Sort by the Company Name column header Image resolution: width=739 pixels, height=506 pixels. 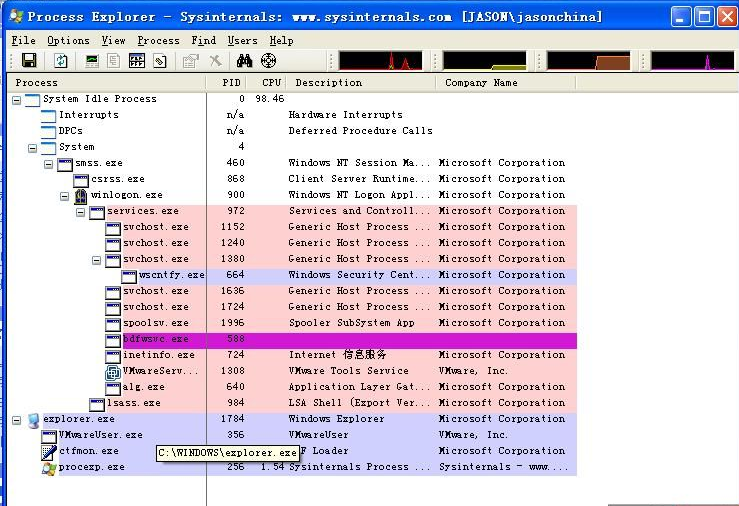pos(506,82)
